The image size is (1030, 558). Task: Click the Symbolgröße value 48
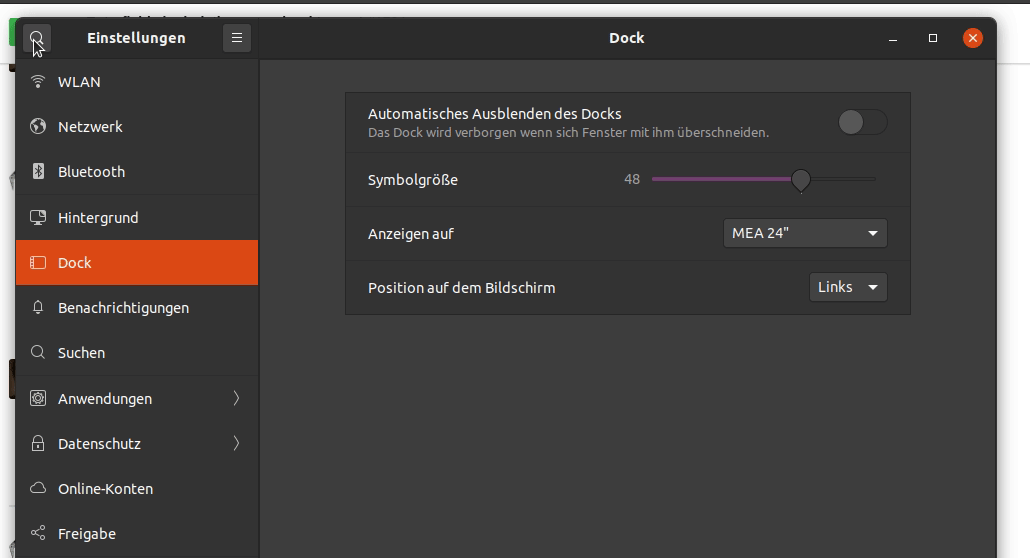click(x=632, y=179)
